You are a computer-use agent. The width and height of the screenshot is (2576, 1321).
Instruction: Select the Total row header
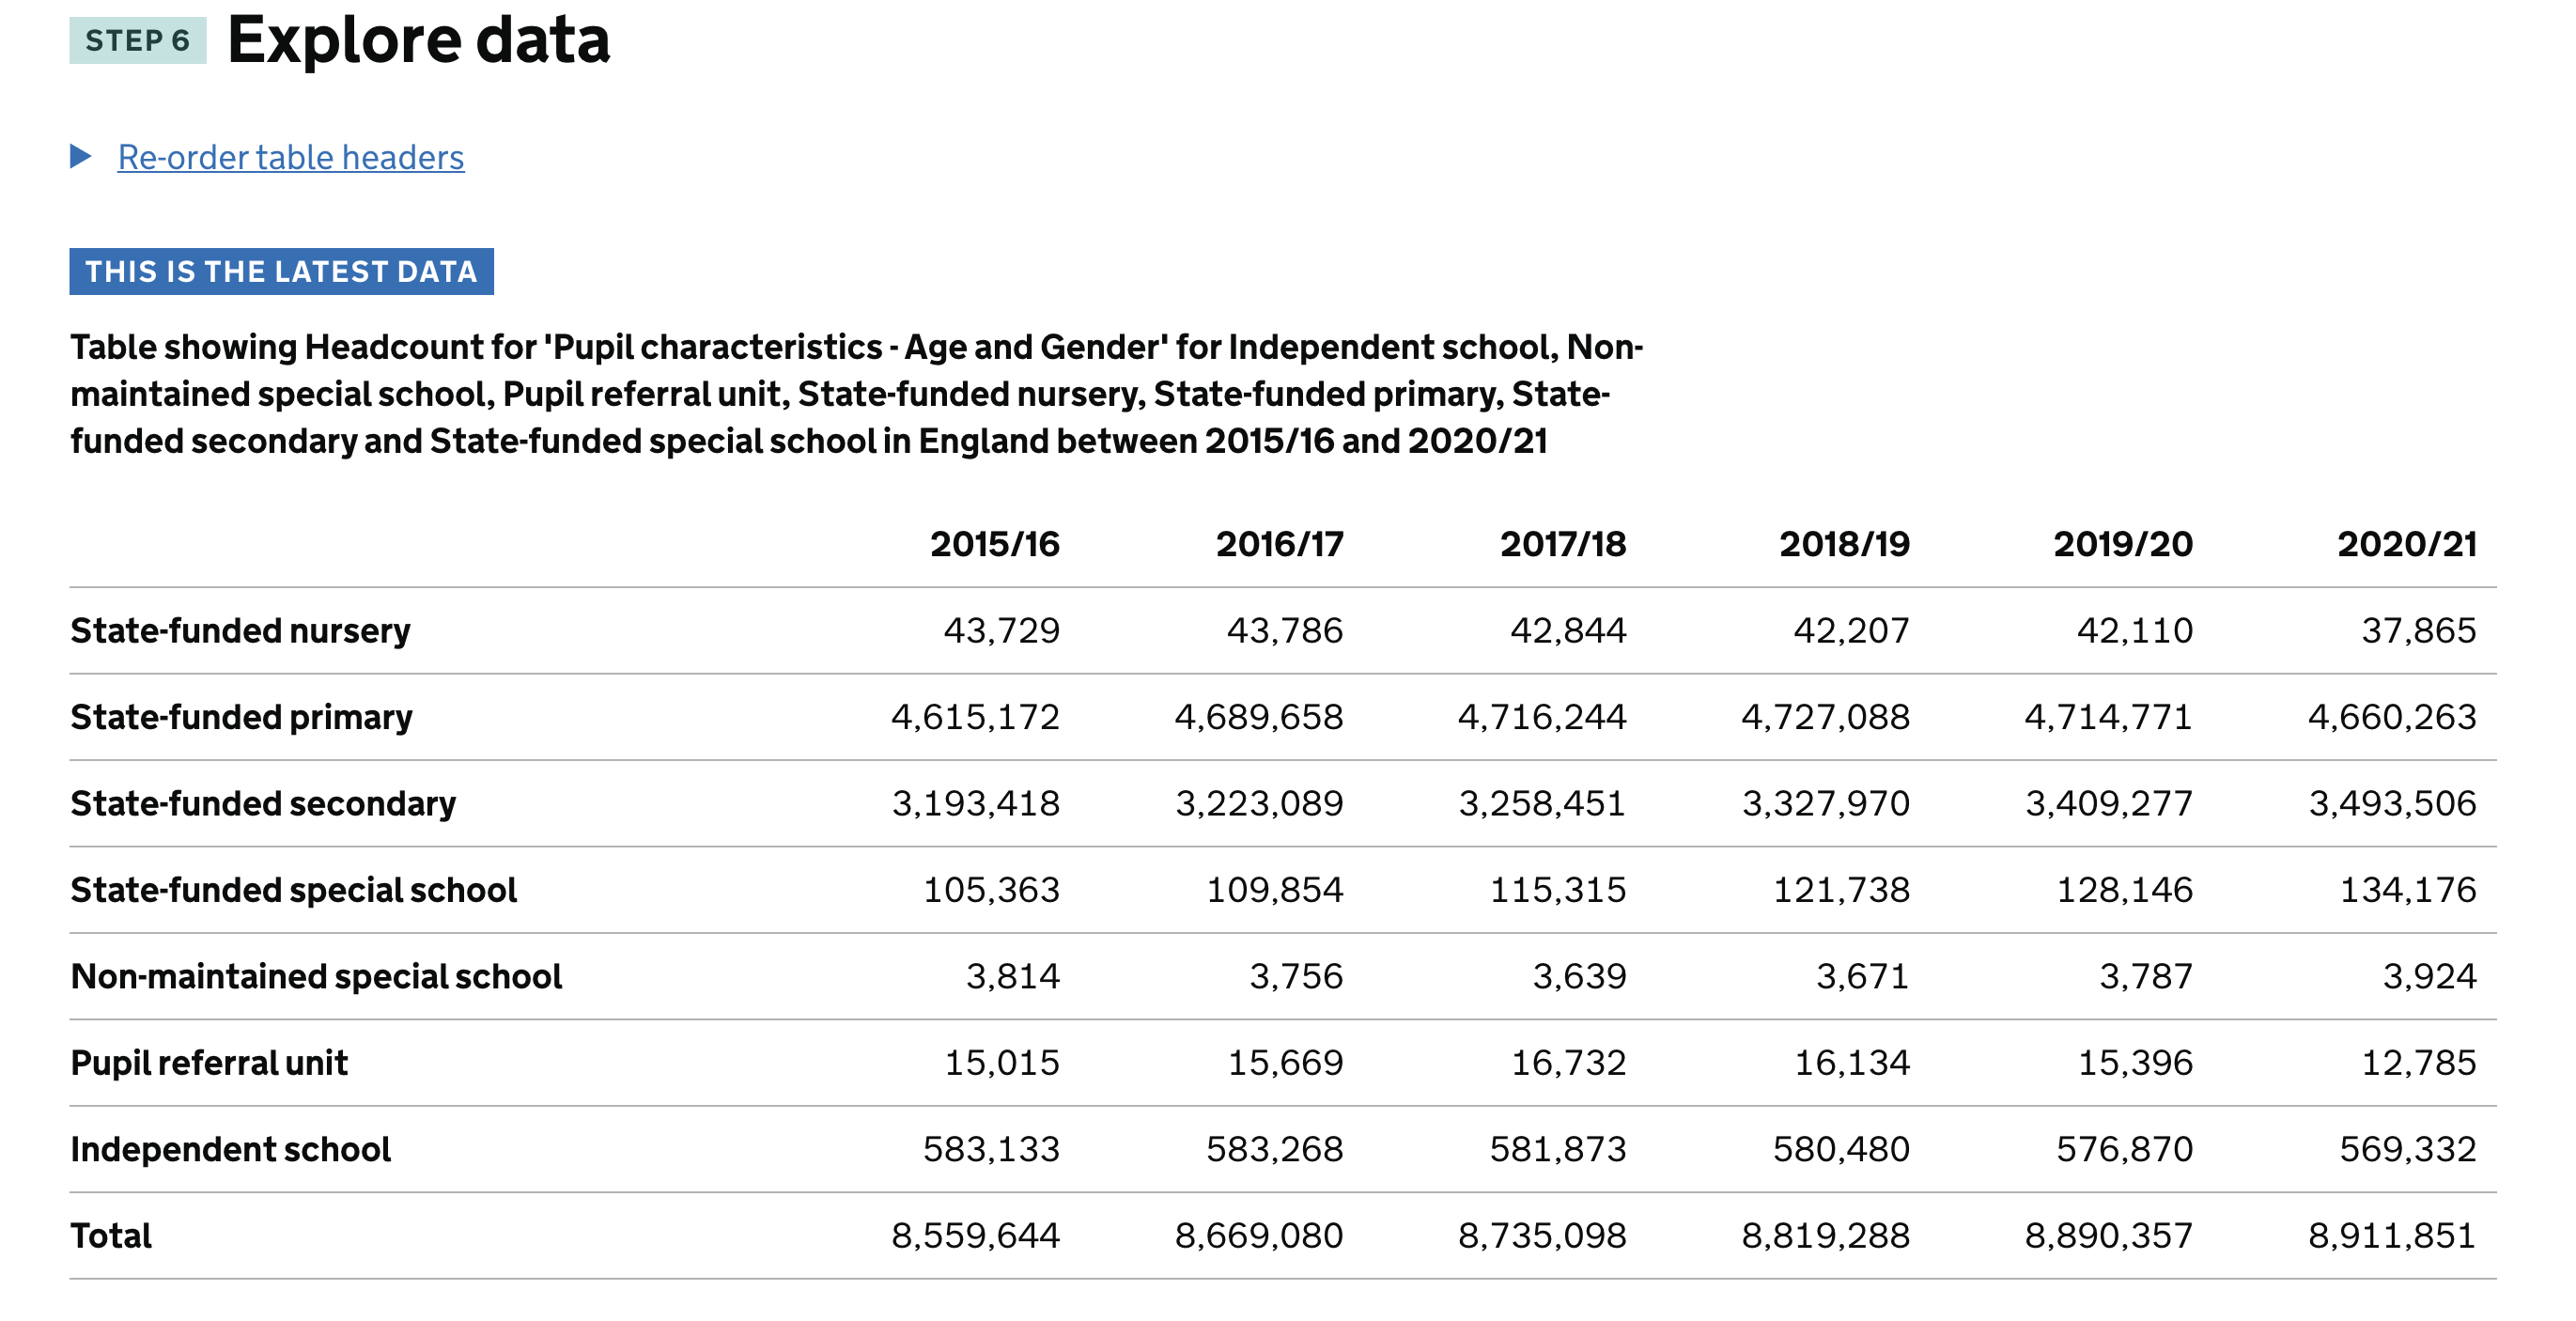coord(111,1236)
